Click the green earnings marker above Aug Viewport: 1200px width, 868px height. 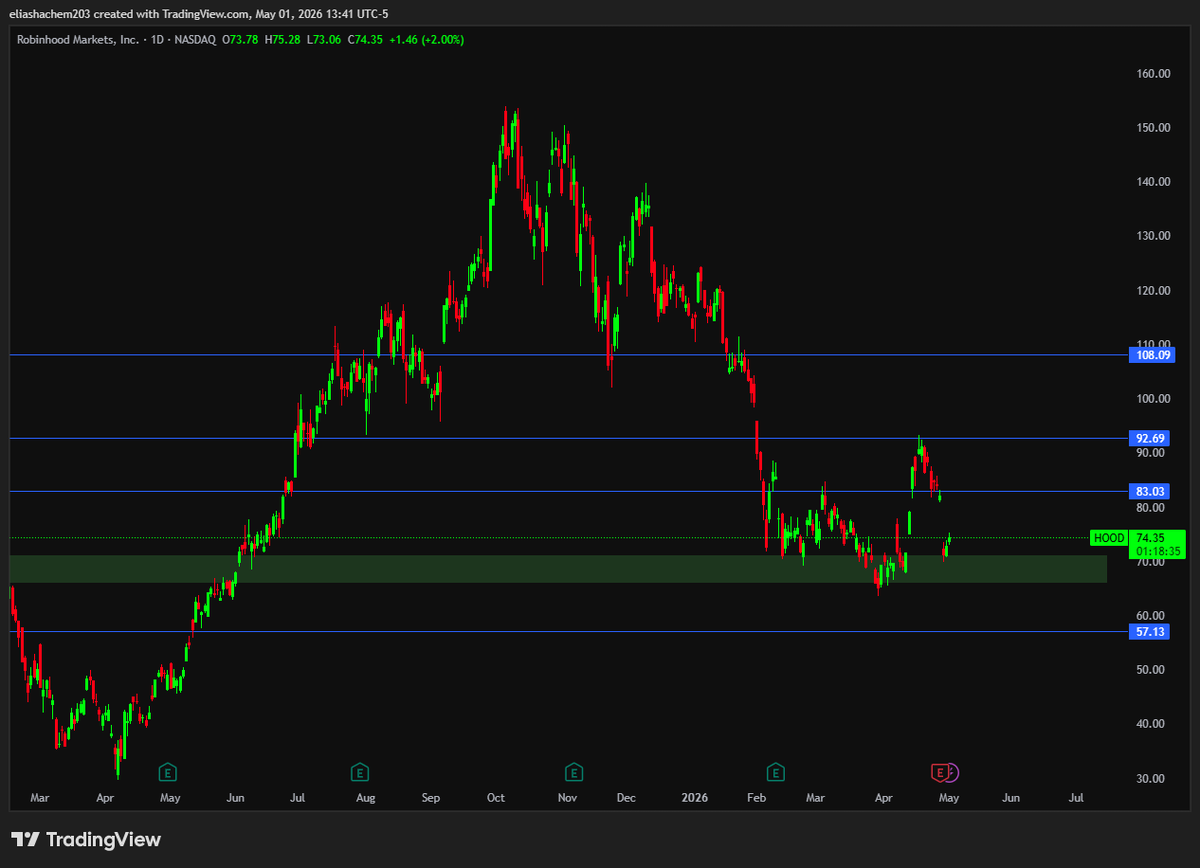(359, 772)
